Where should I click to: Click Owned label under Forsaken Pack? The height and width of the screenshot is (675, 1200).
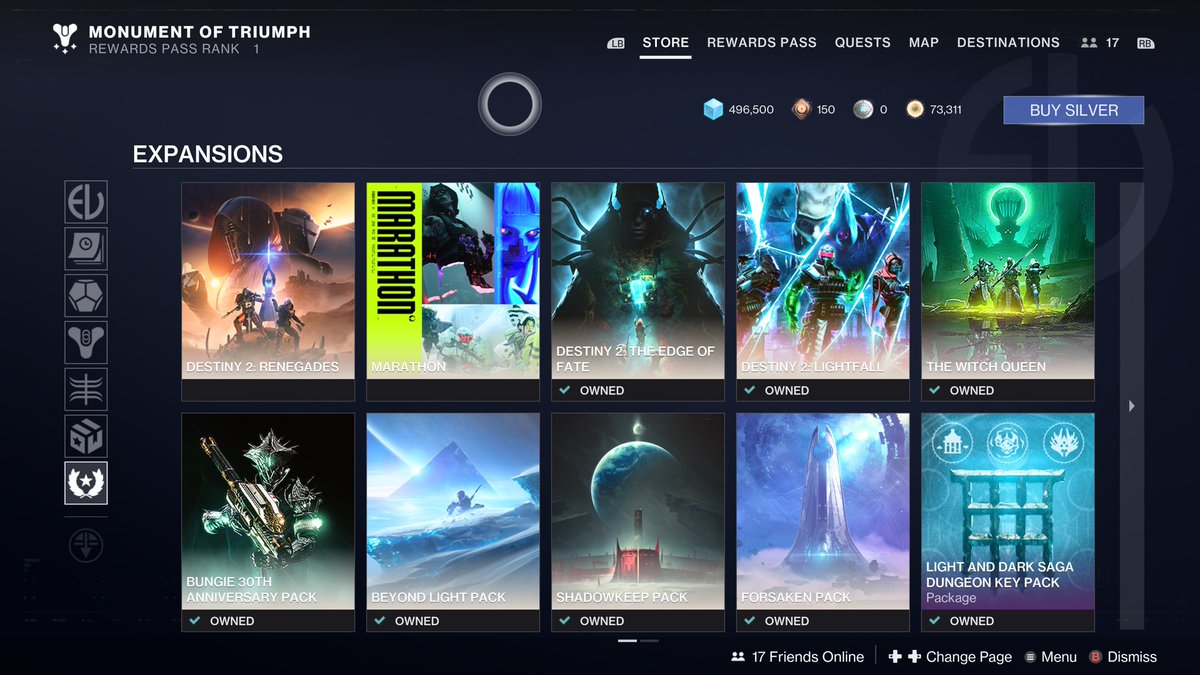[x=787, y=621]
